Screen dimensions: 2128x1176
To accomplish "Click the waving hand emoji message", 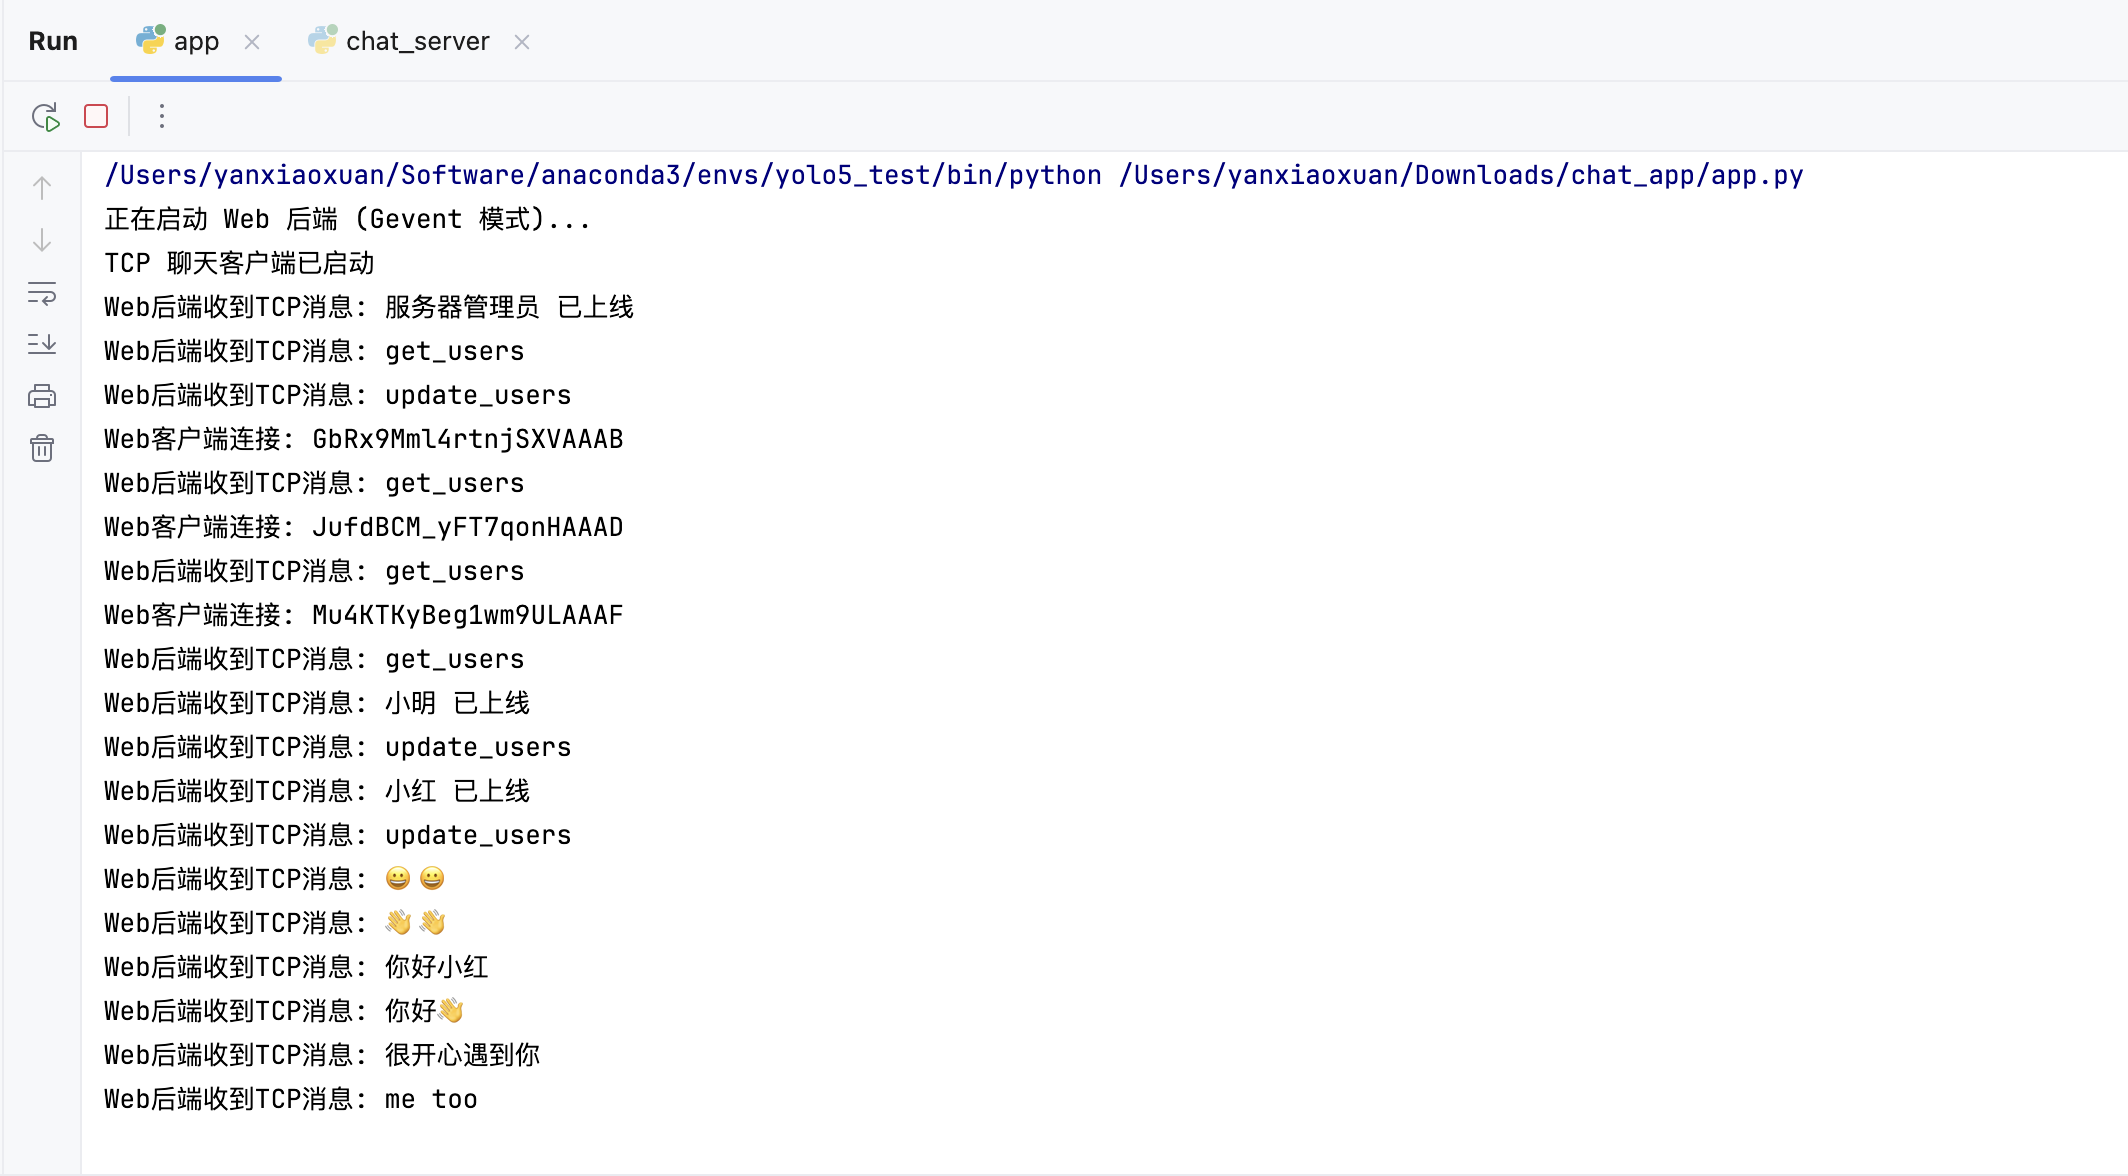I will [414, 922].
